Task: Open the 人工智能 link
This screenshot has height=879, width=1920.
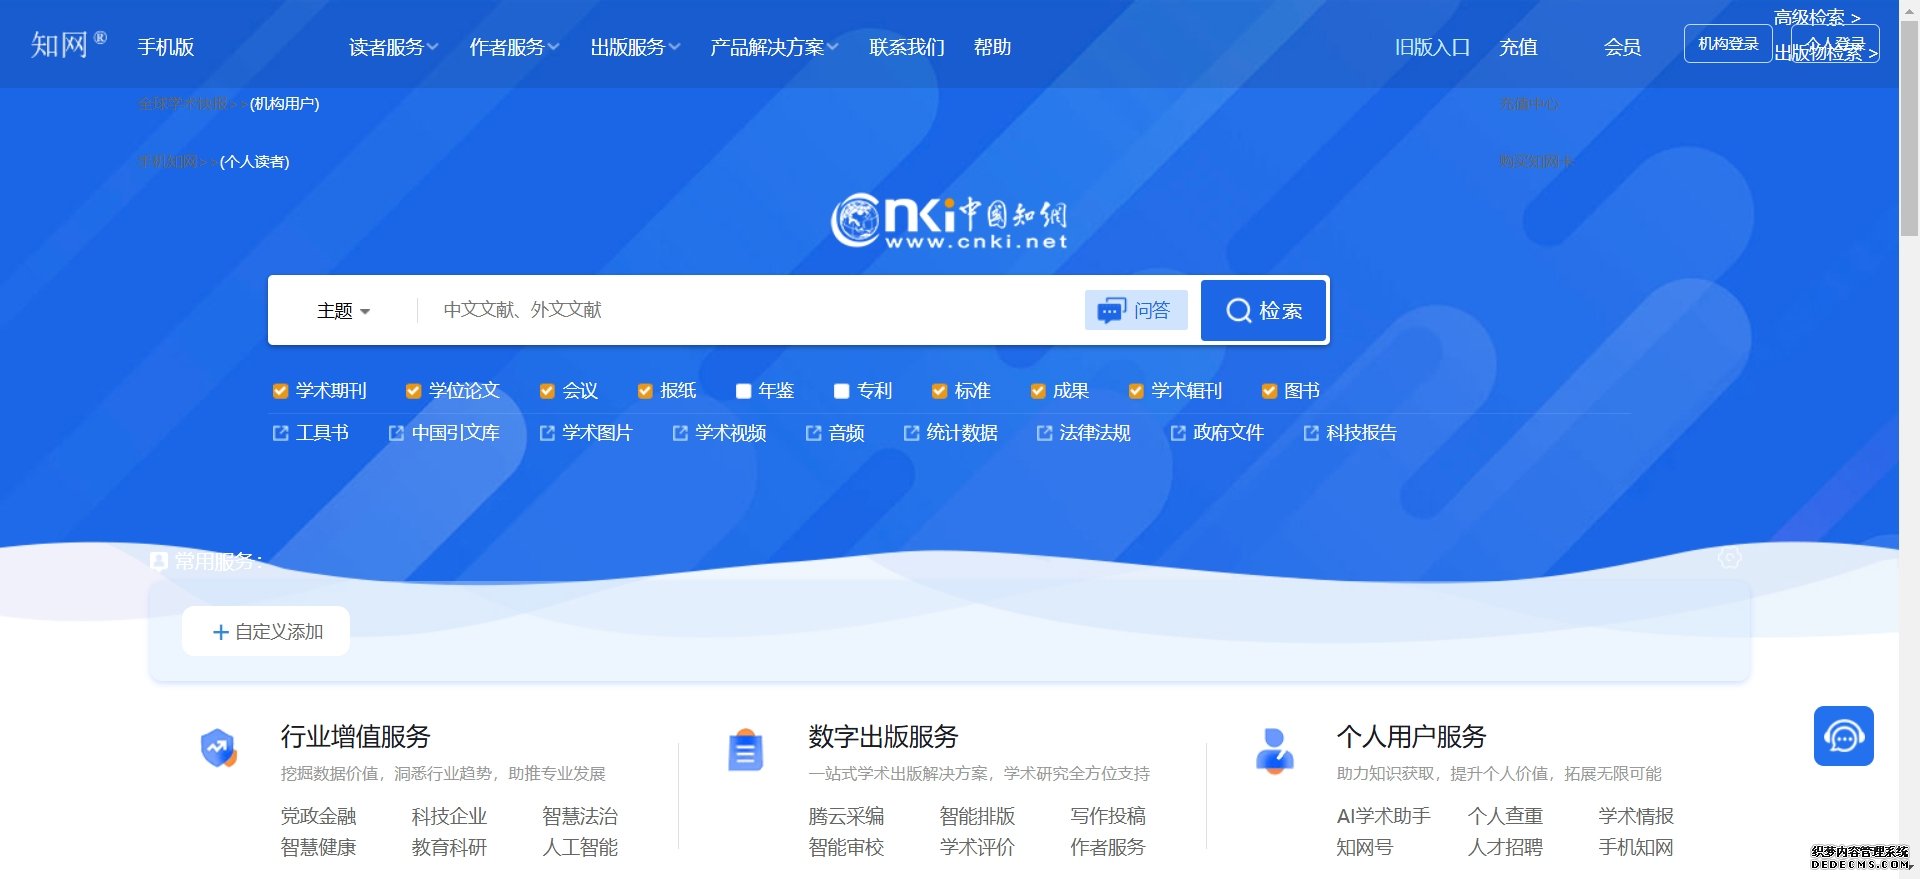Action: click(x=580, y=847)
